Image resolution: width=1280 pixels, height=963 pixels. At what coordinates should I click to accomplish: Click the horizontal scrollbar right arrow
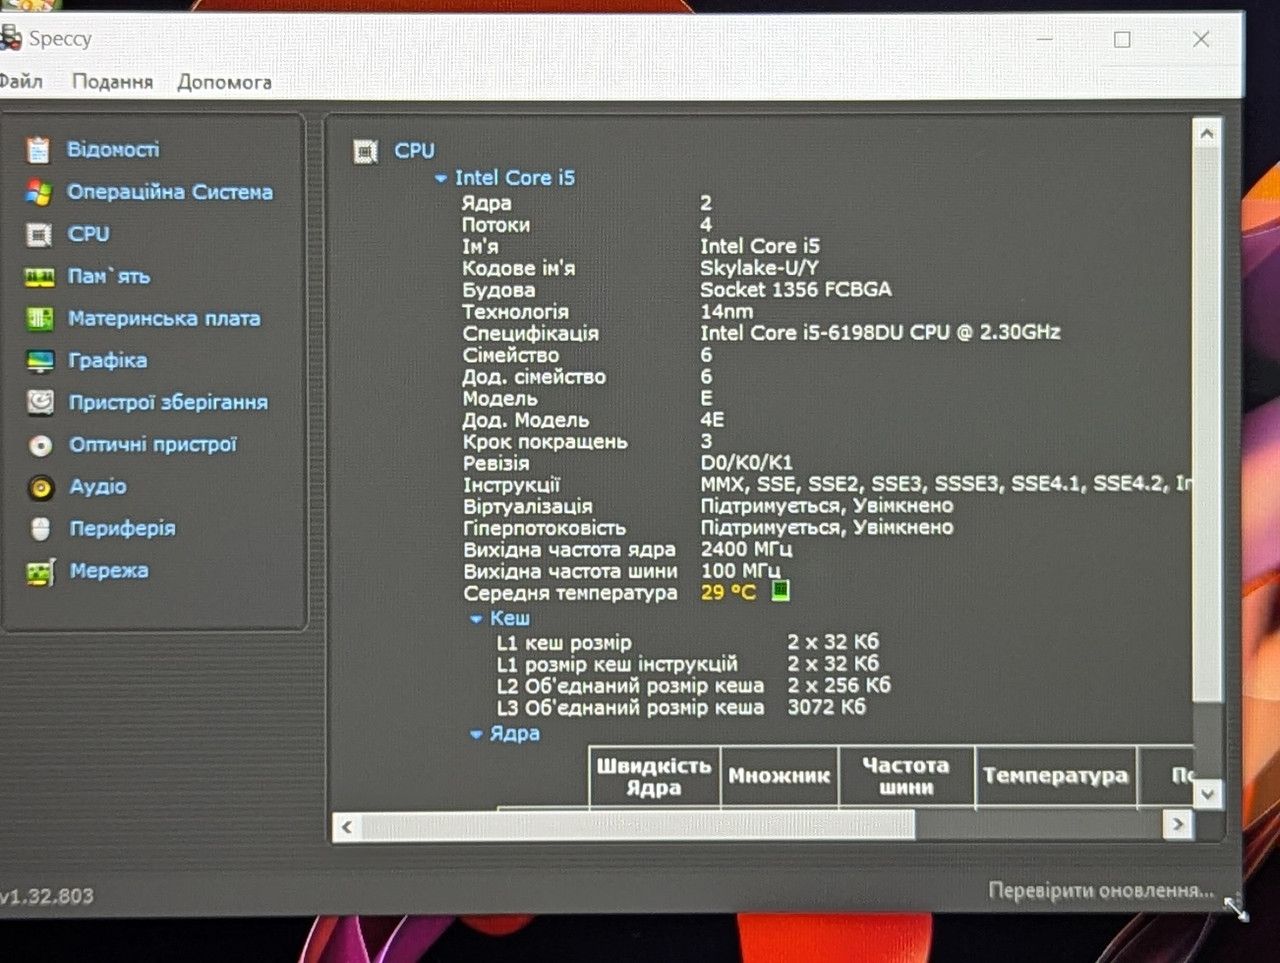1178,825
